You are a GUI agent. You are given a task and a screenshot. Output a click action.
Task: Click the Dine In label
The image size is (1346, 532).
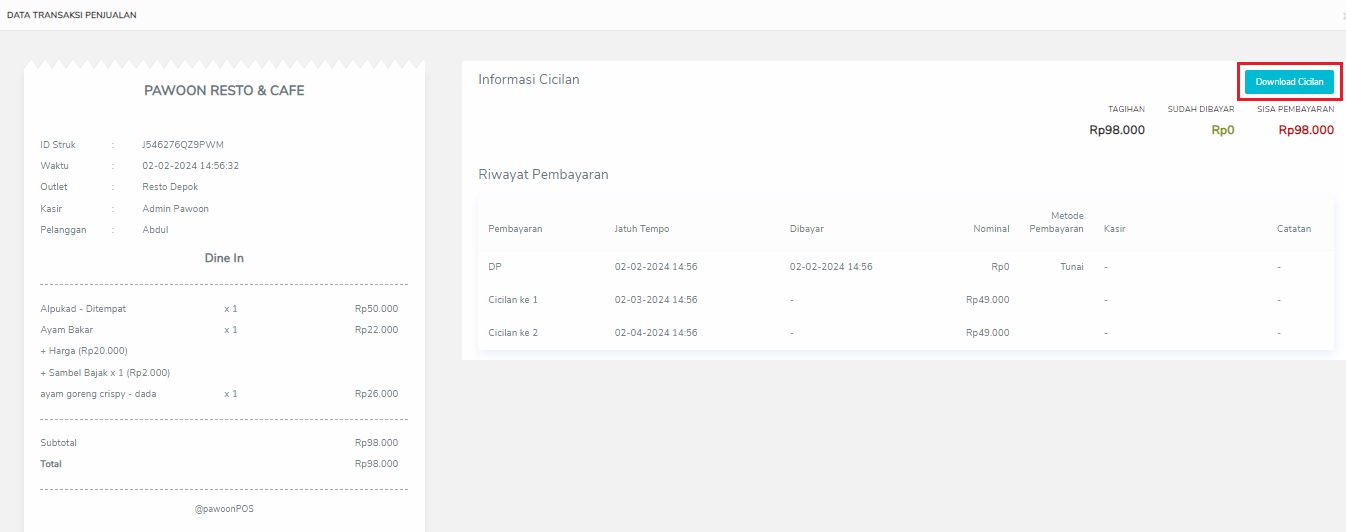coord(224,258)
